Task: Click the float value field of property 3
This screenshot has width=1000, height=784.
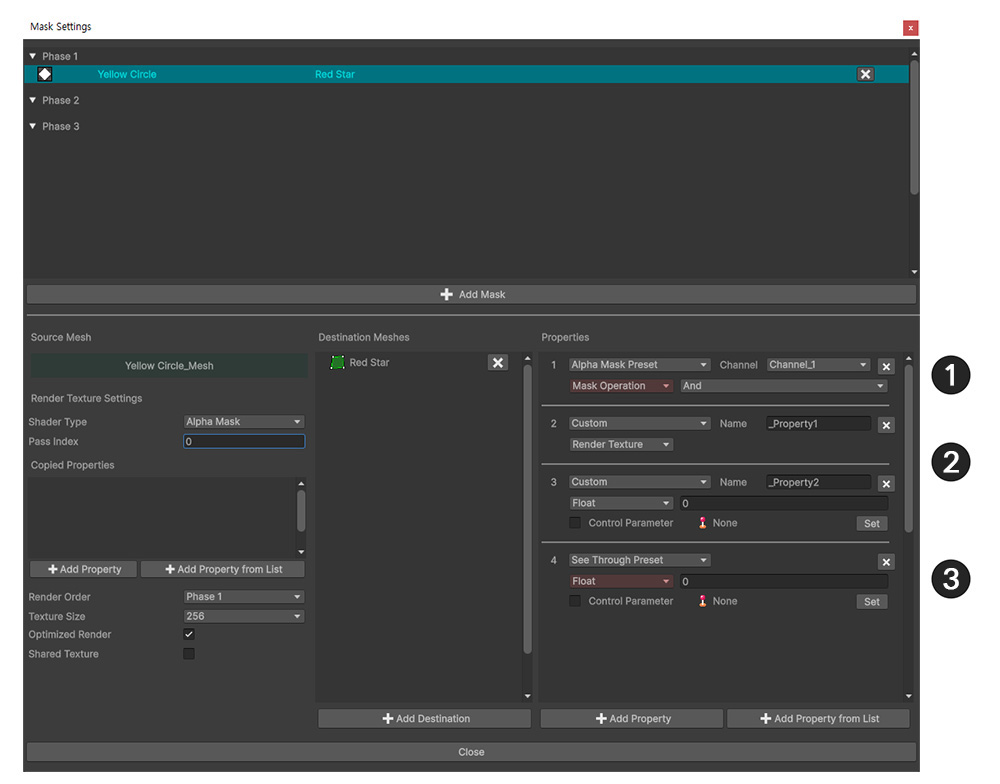Action: [x=784, y=503]
